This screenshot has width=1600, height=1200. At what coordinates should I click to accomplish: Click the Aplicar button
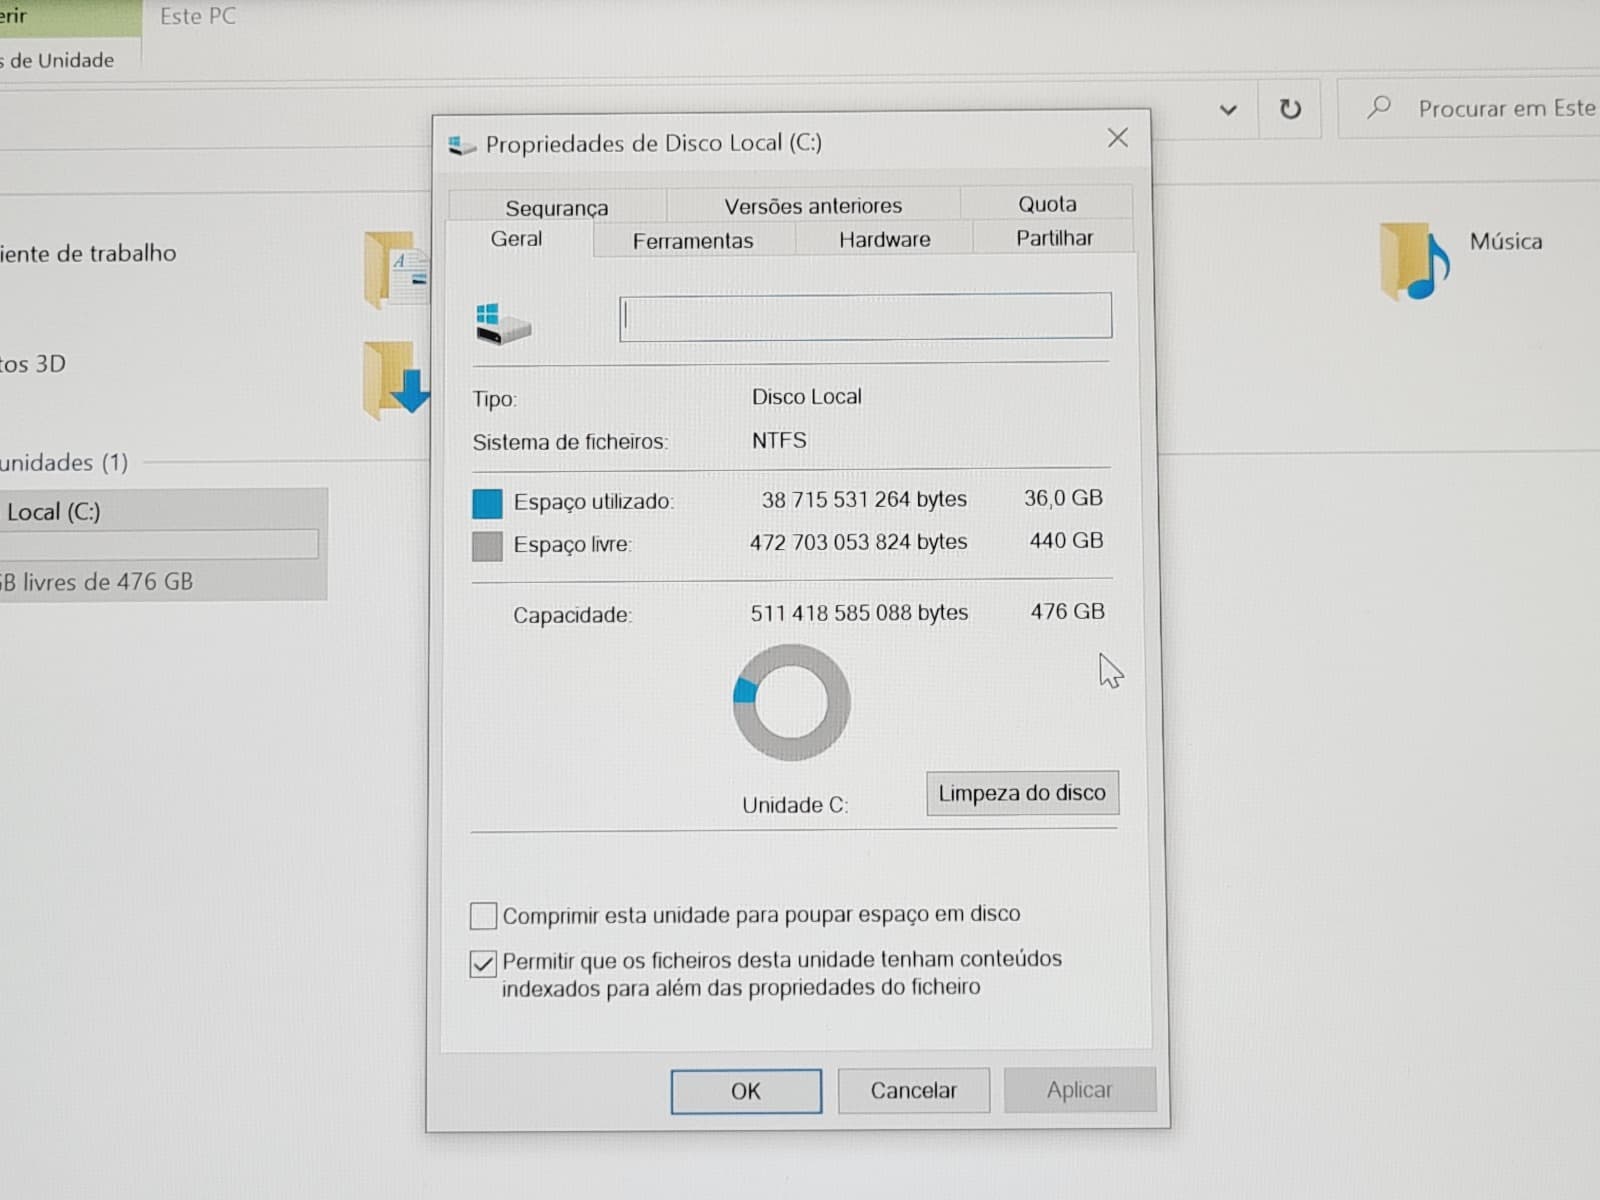point(1079,1090)
